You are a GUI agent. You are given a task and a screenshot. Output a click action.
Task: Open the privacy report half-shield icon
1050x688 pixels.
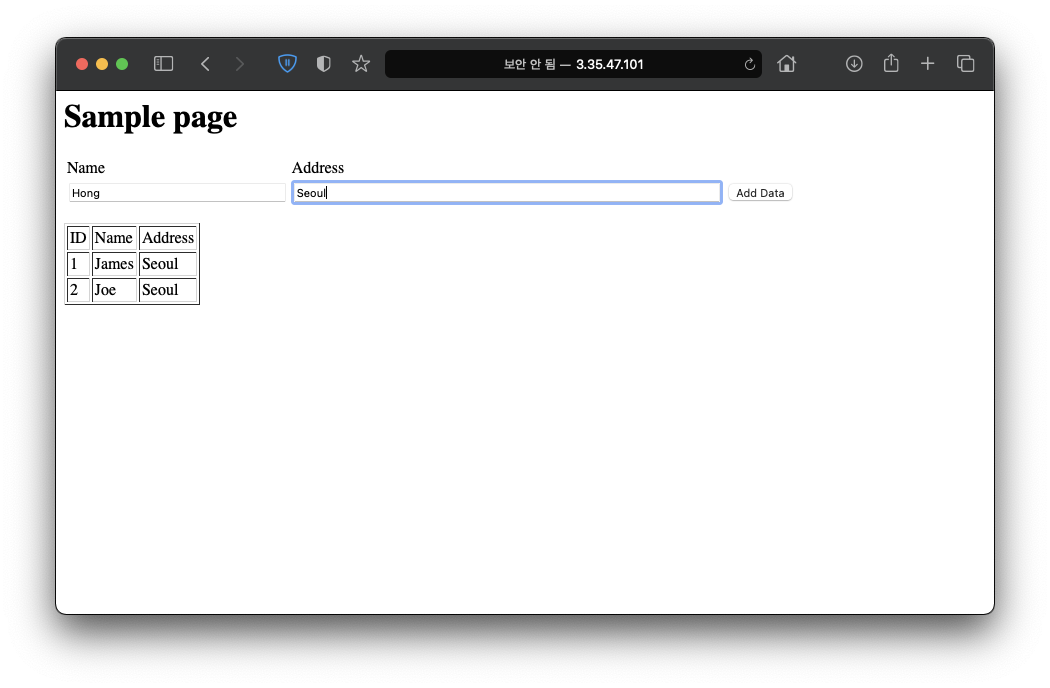tap(323, 64)
